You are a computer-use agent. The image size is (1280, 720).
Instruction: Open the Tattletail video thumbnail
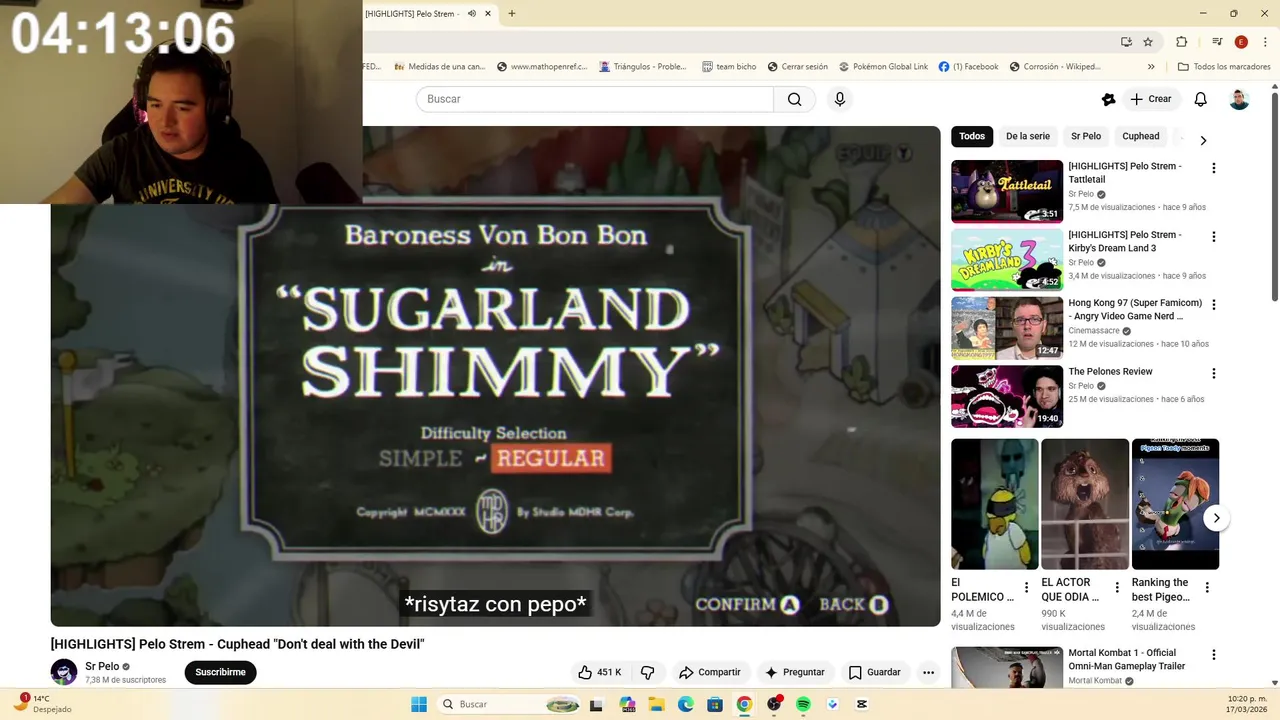click(1007, 191)
